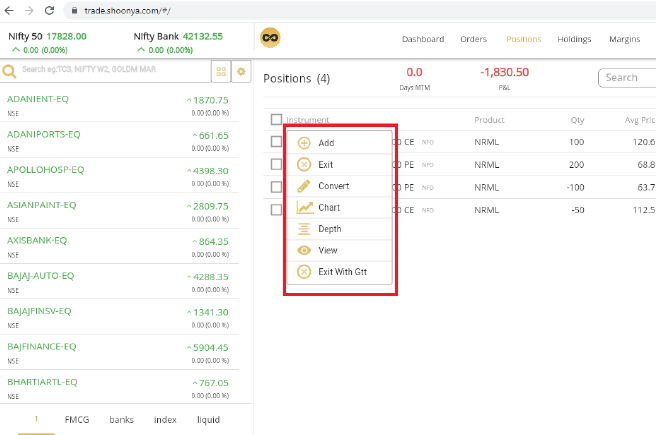Click the Shoonya infinity logo
This screenshot has width=656, height=435.
pos(270,38)
